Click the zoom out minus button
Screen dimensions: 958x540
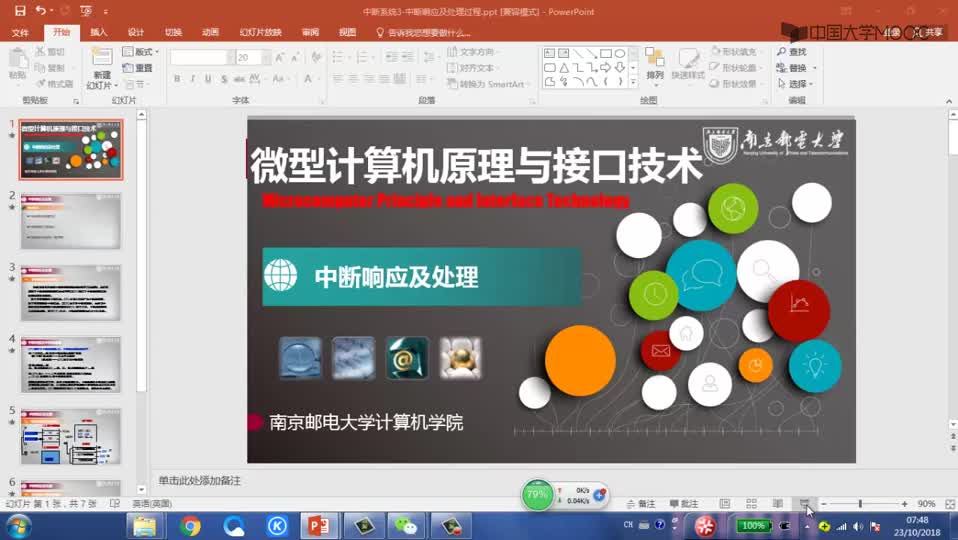tap(824, 504)
